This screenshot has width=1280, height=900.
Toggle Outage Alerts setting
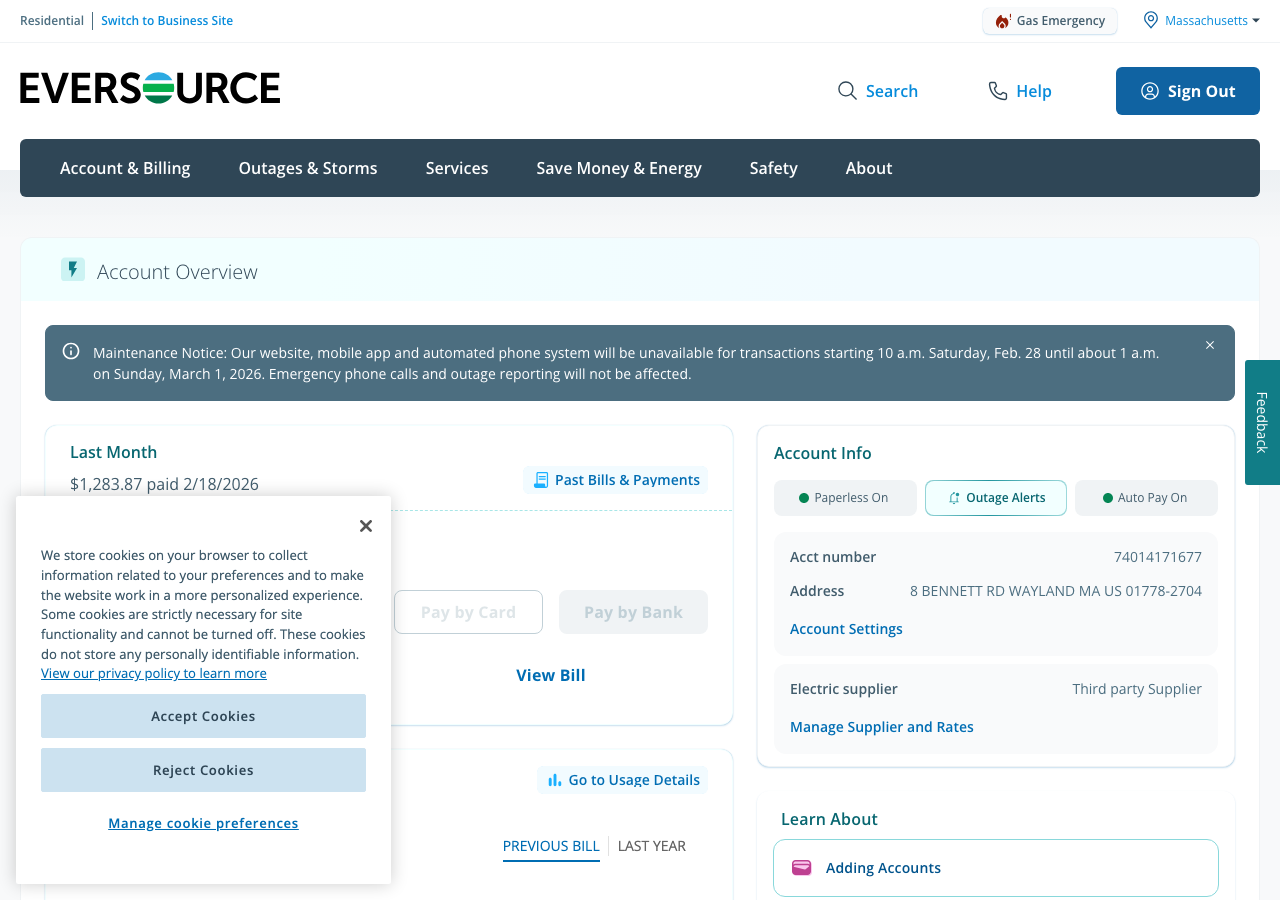(x=996, y=498)
